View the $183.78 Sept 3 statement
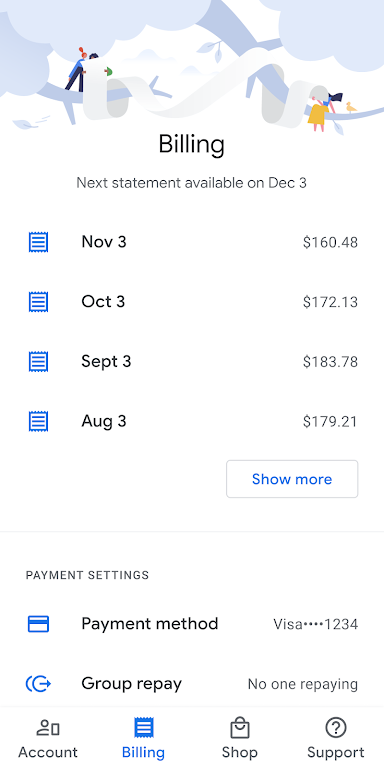Viewport: 384px width, 768px height. coord(192,361)
